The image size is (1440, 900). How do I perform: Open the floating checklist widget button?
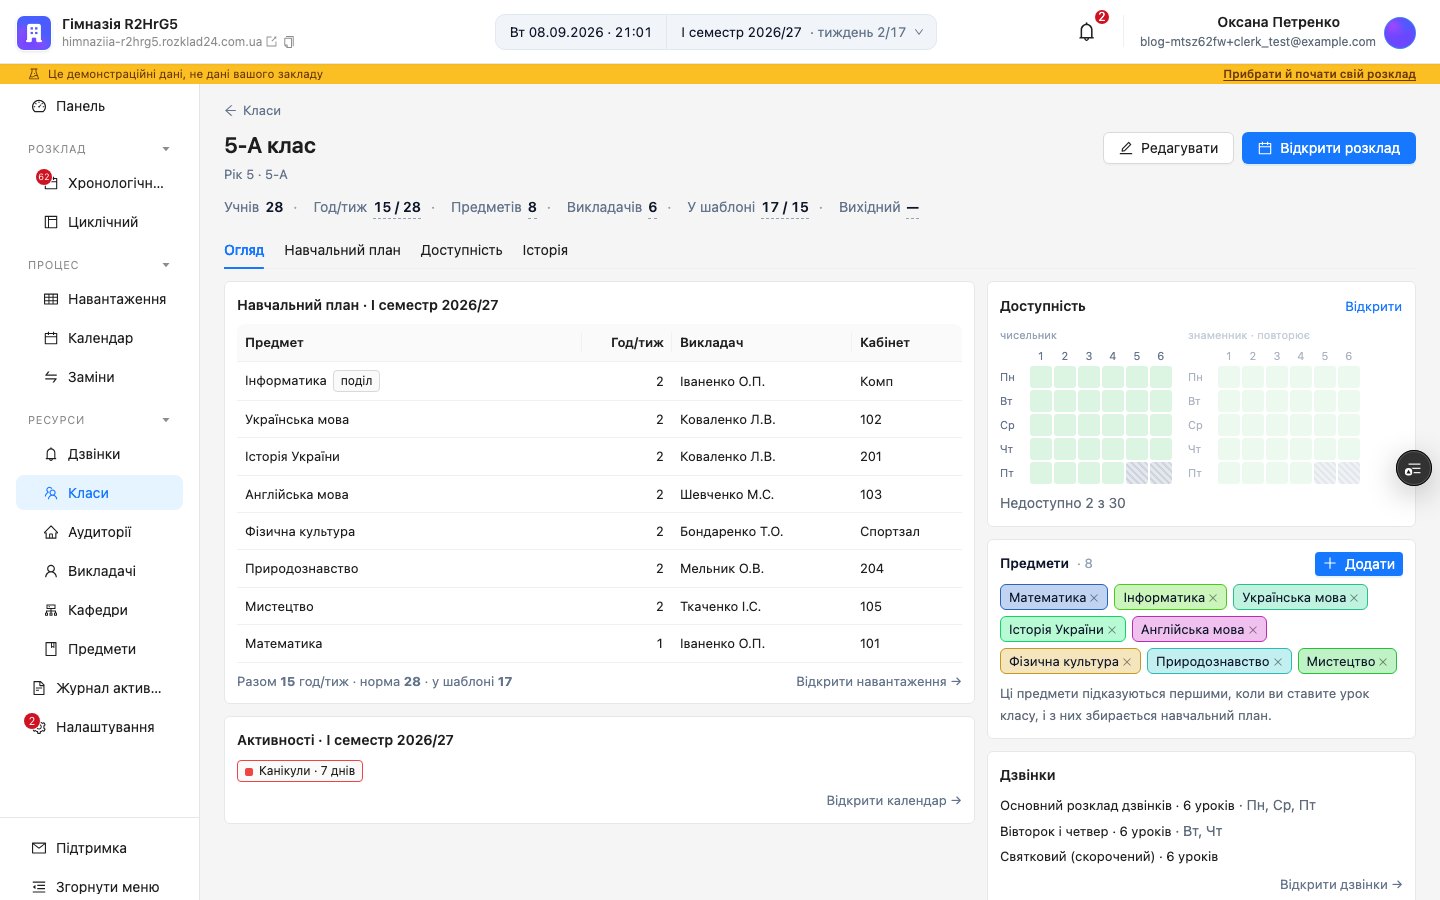[x=1414, y=468]
